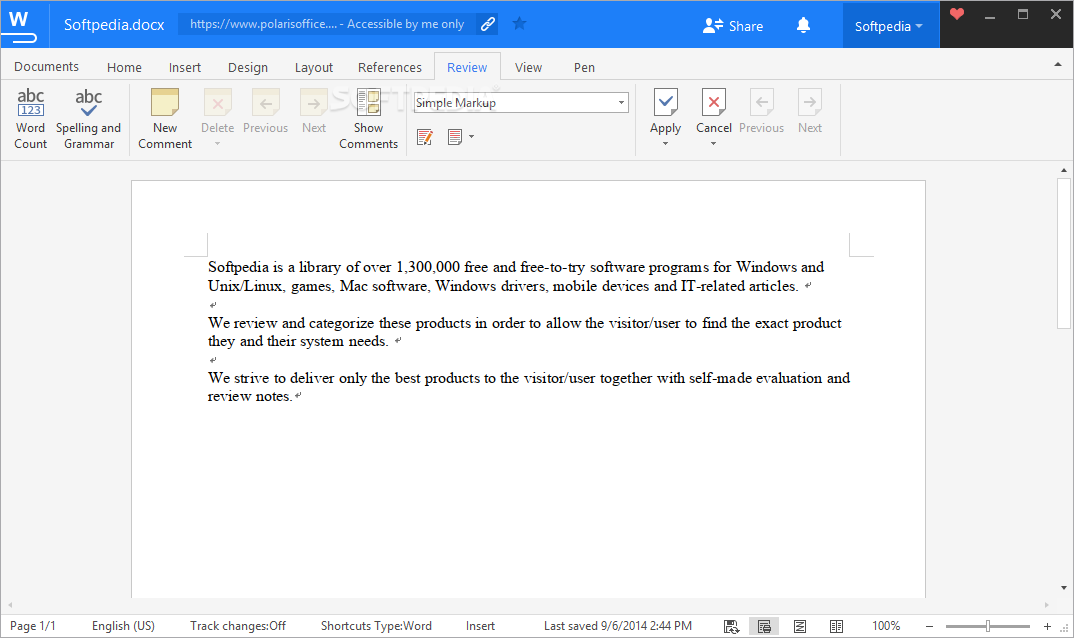Expand the show markup options arrow

pos(471,137)
